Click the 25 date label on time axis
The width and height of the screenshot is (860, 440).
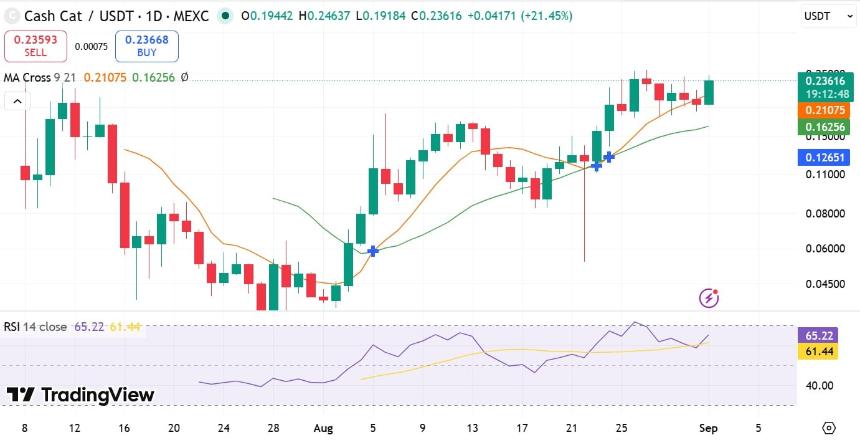(x=621, y=428)
